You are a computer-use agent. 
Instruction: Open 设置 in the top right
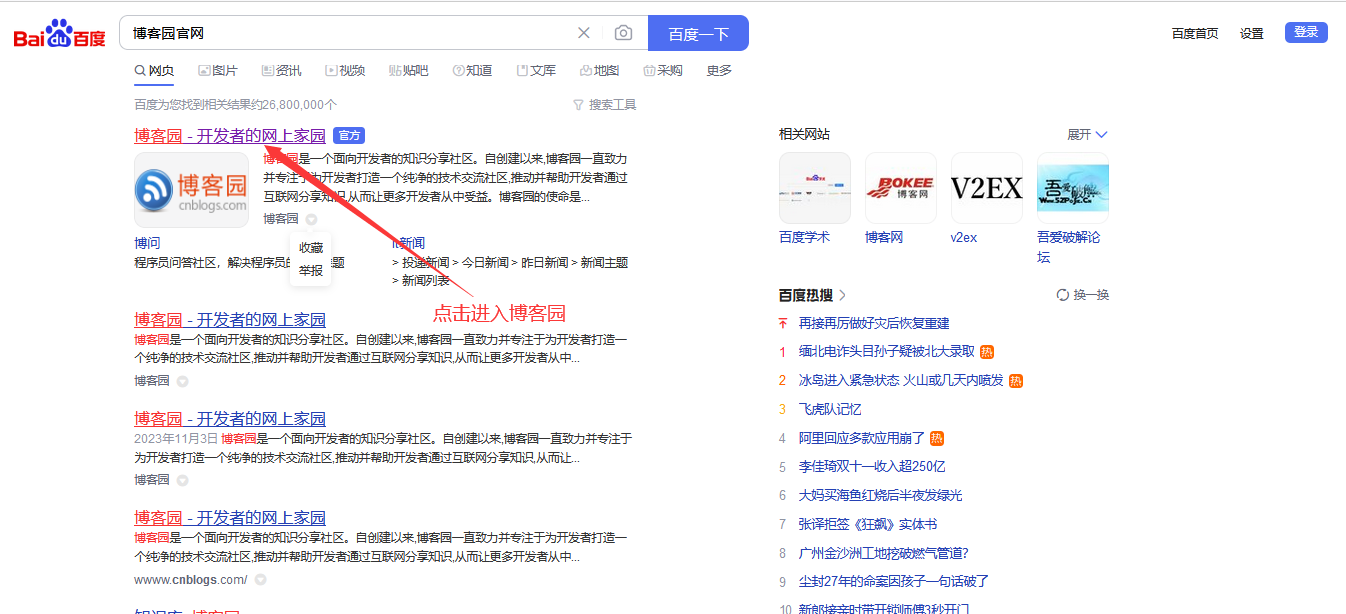1252,33
